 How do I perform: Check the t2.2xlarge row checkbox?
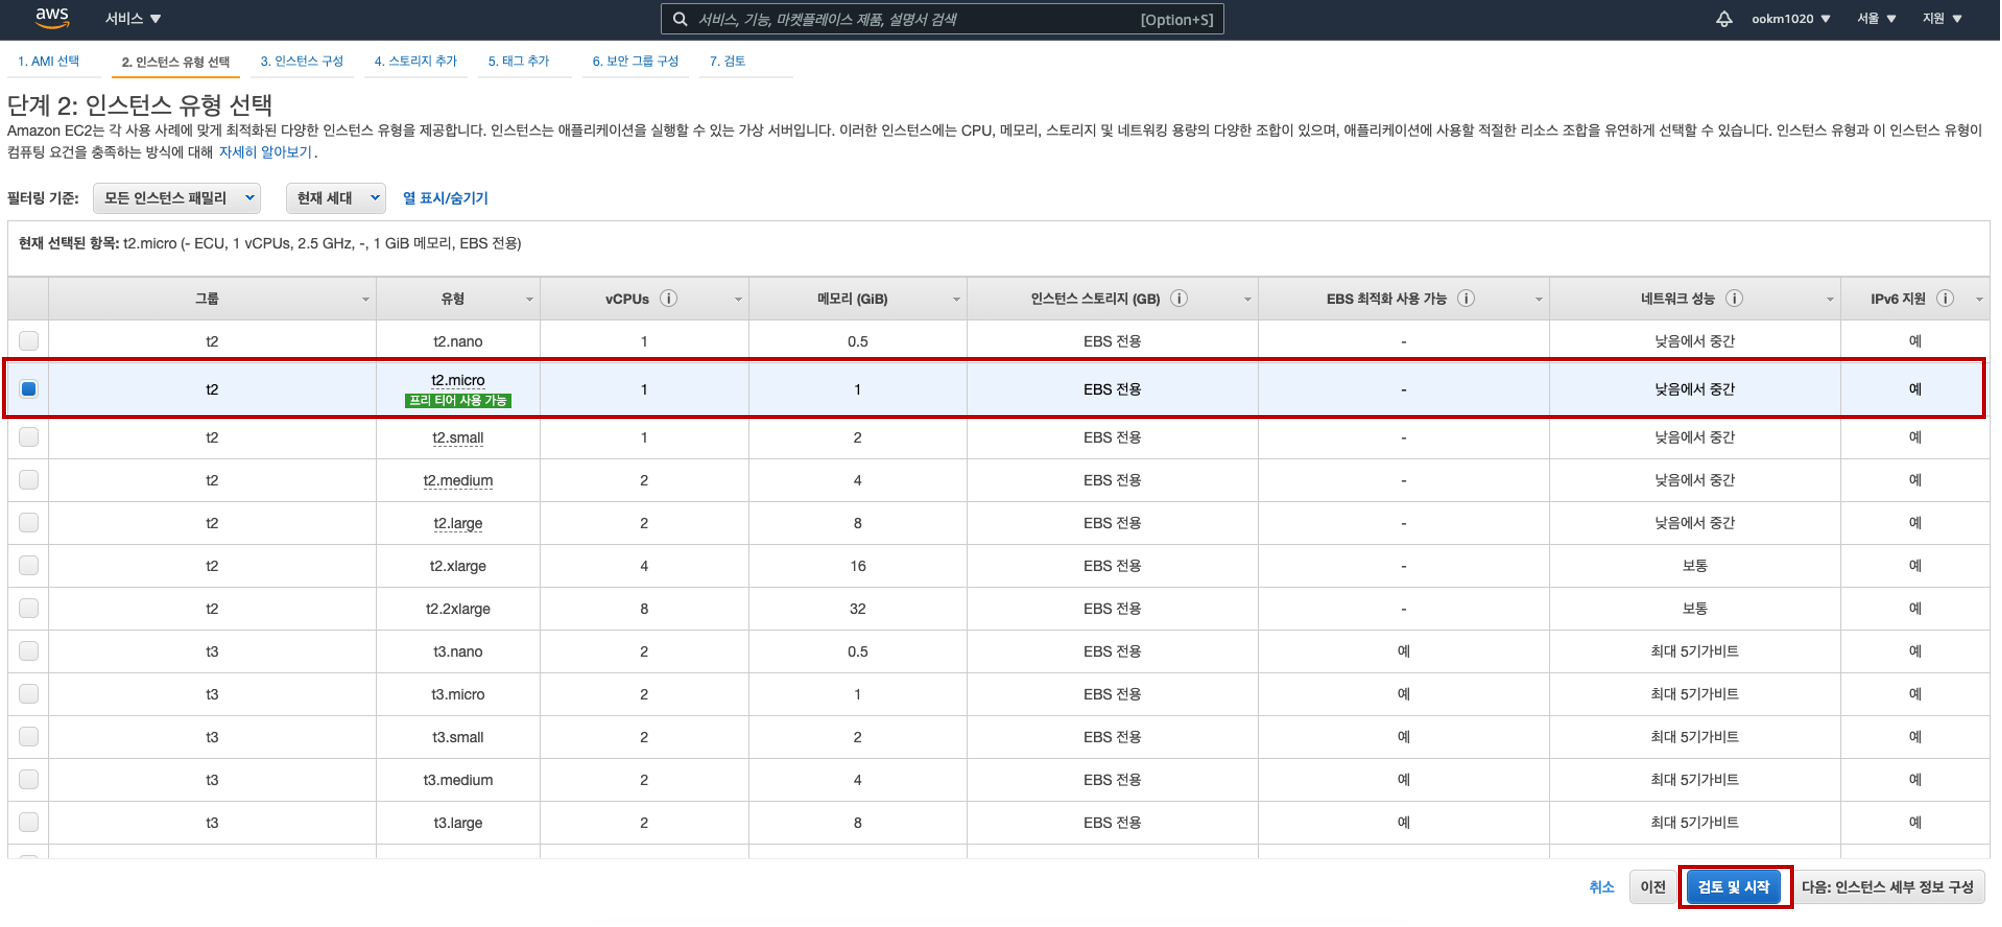click(29, 608)
